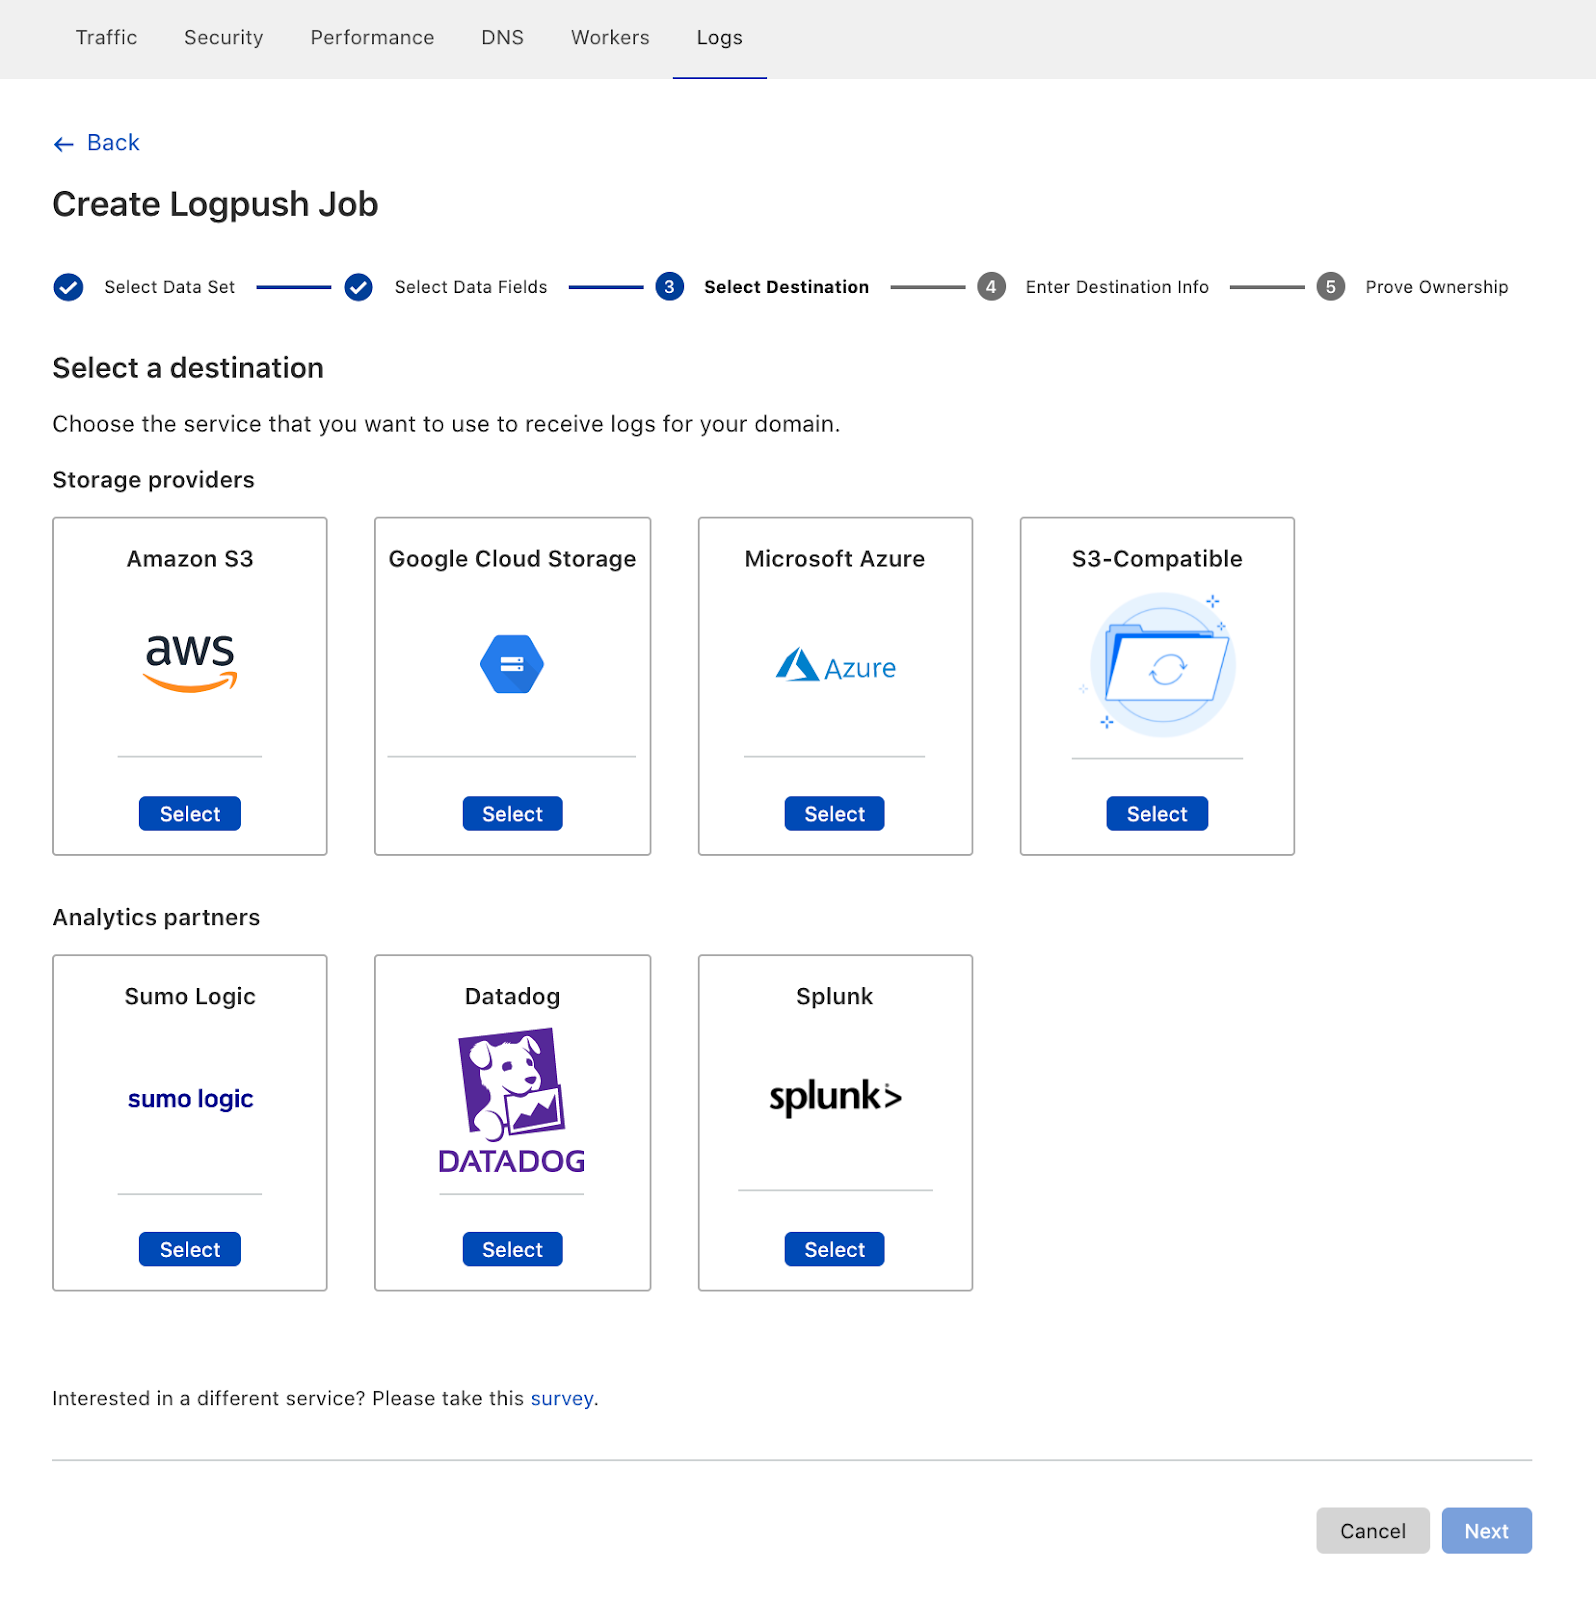The image size is (1596, 1600).
Task: Click the Analytics partners heading
Action: pos(156,918)
